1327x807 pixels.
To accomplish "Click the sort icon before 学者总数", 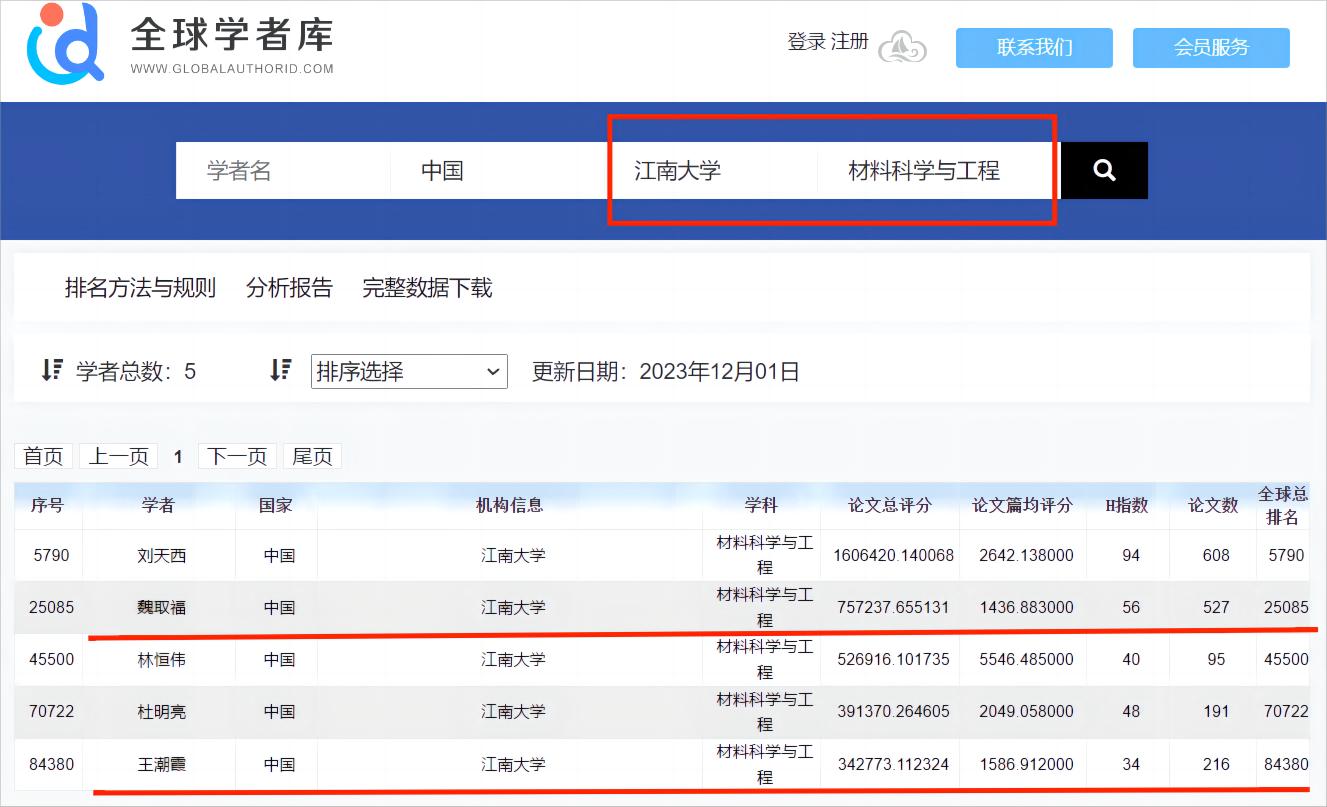I will [52, 371].
